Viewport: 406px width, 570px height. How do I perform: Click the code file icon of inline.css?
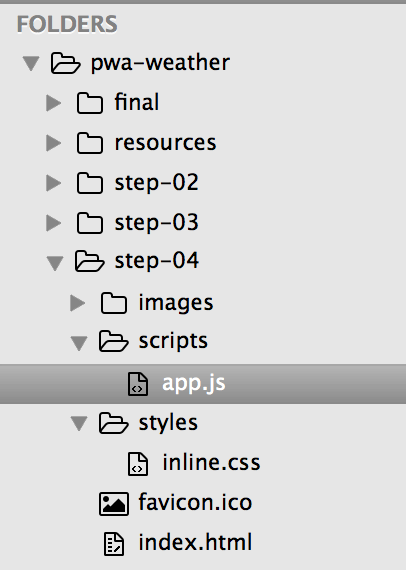tap(138, 464)
